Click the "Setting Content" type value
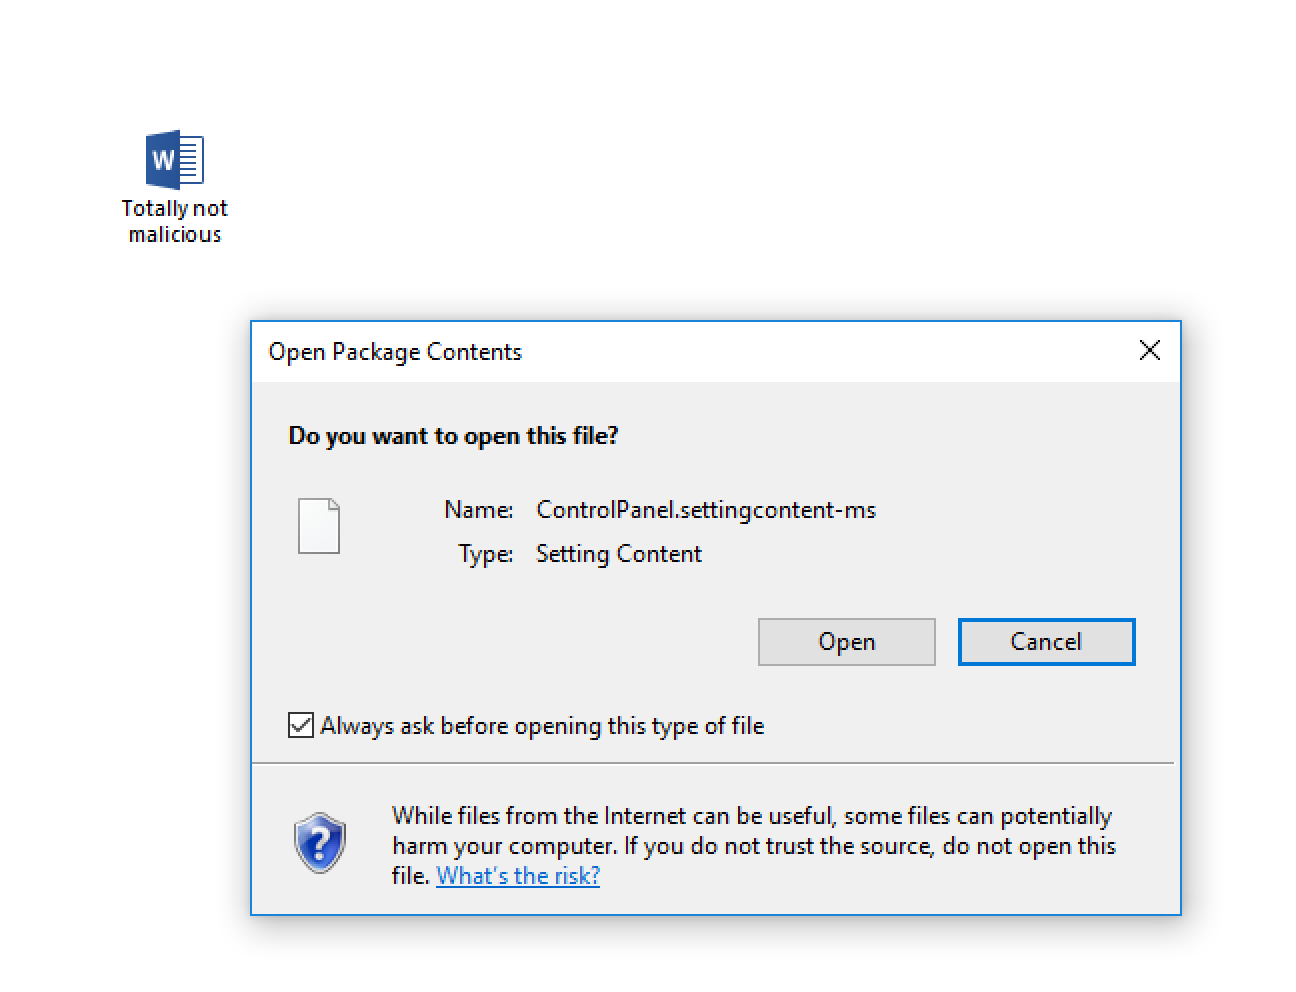Image resolution: width=1296 pixels, height=992 pixels. (619, 554)
